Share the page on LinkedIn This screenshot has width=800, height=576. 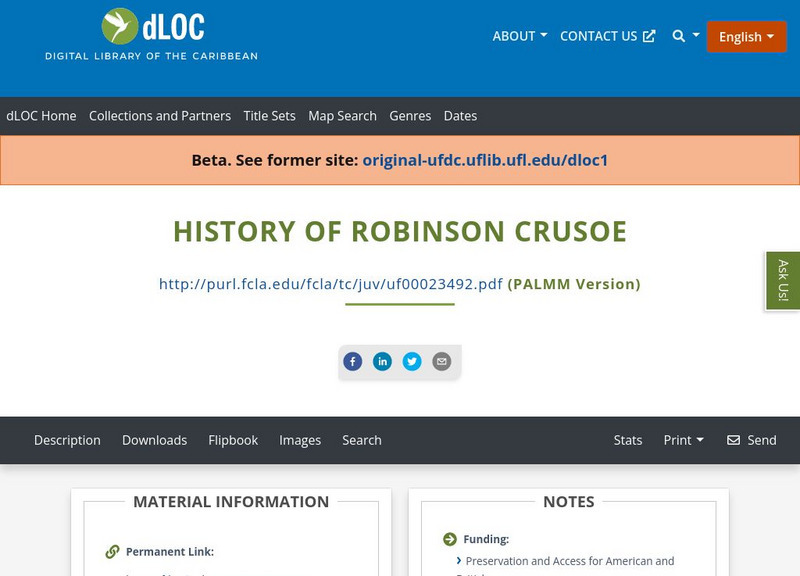[x=384, y=361]
